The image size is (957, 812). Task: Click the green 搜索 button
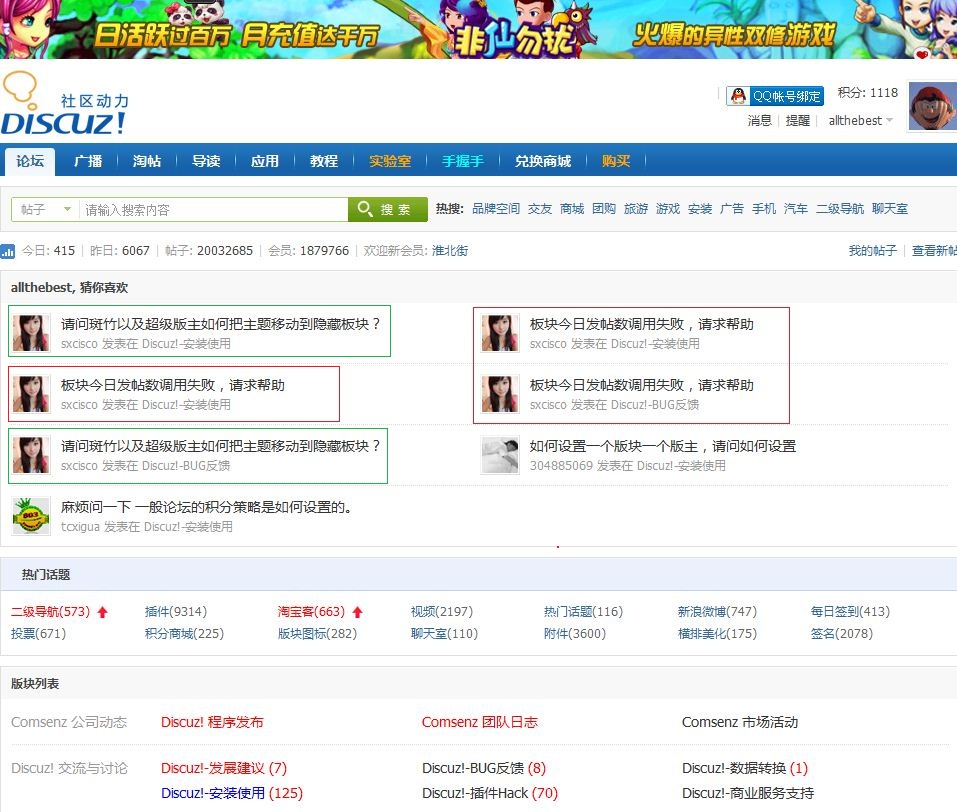coord(388,209)
